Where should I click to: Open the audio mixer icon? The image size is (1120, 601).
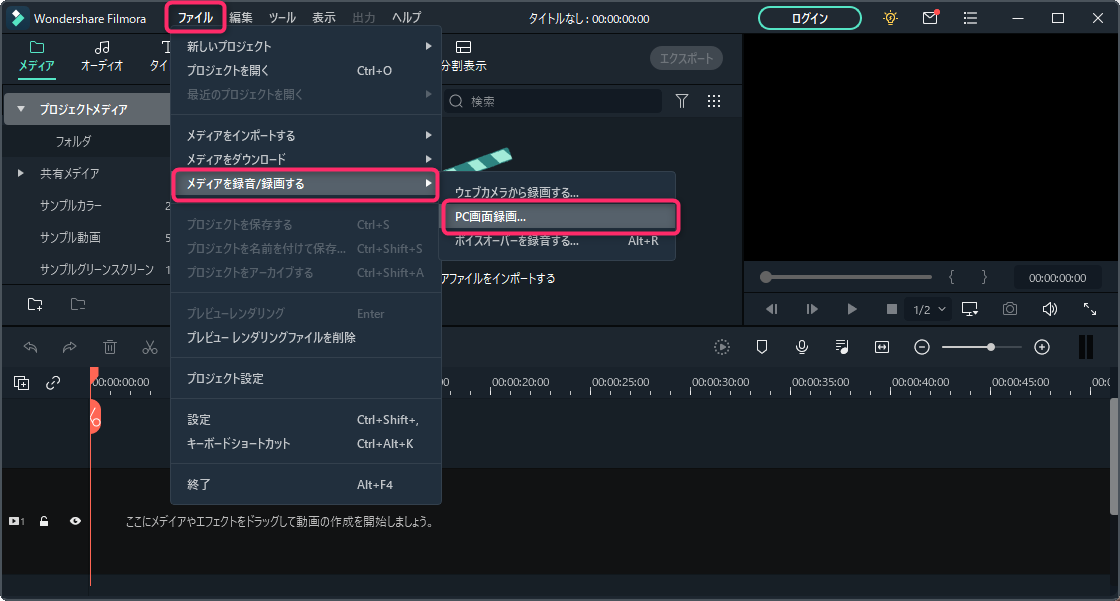(842, 347)
